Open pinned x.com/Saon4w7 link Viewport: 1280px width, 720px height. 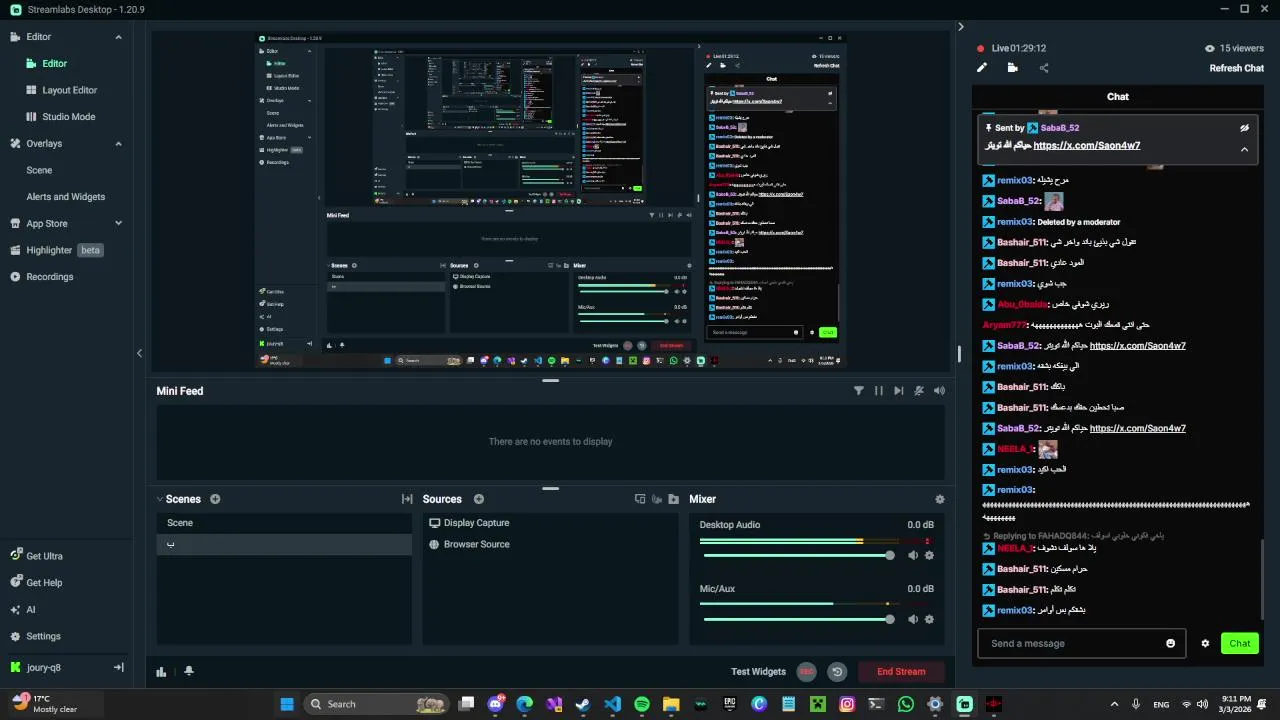[1087, 145]
